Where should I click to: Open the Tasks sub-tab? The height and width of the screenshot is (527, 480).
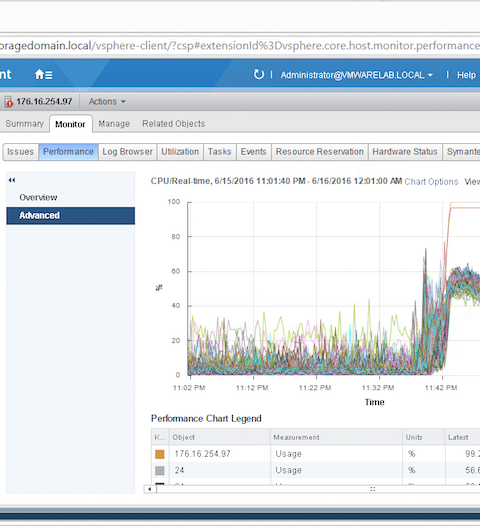tap(219, 152)
